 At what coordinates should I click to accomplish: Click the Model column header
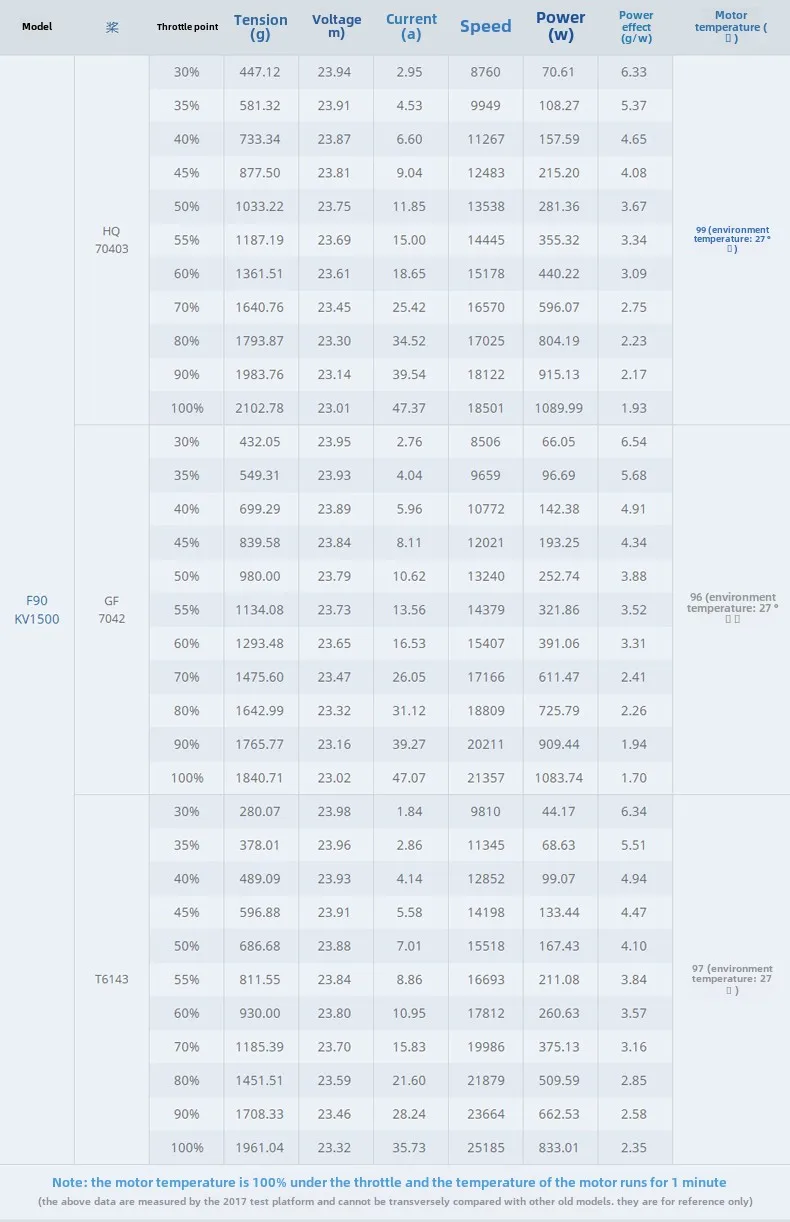pyautogui.click(x=37, y=27)
